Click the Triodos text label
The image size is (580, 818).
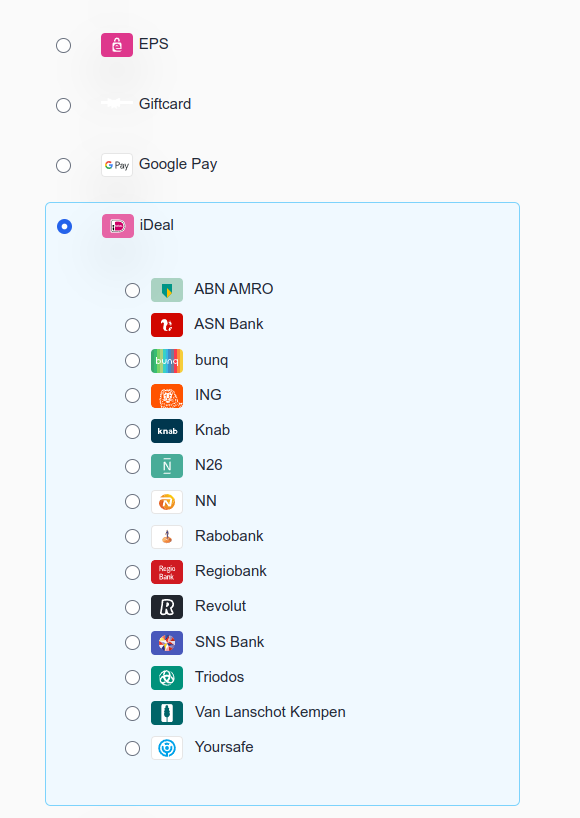(x=220, y=677)
